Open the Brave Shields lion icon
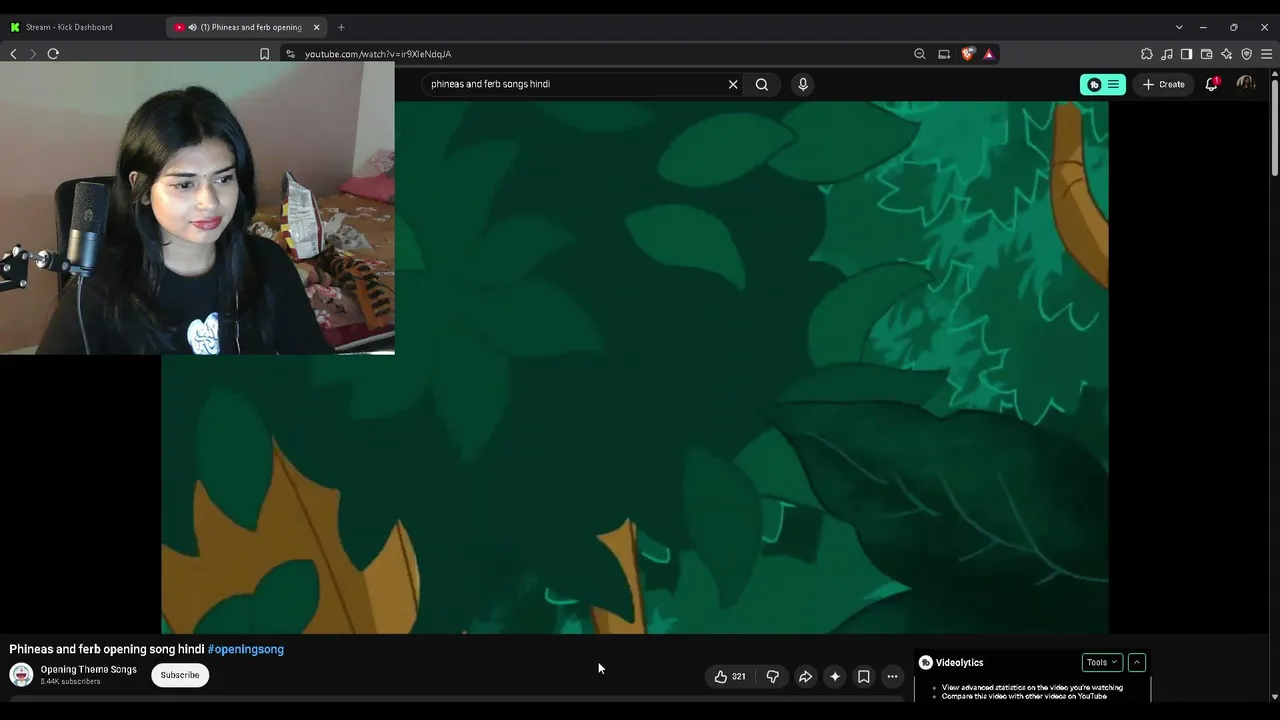Screen dimensions: 1280x720 pyautogui.click(x=968, y=54)
